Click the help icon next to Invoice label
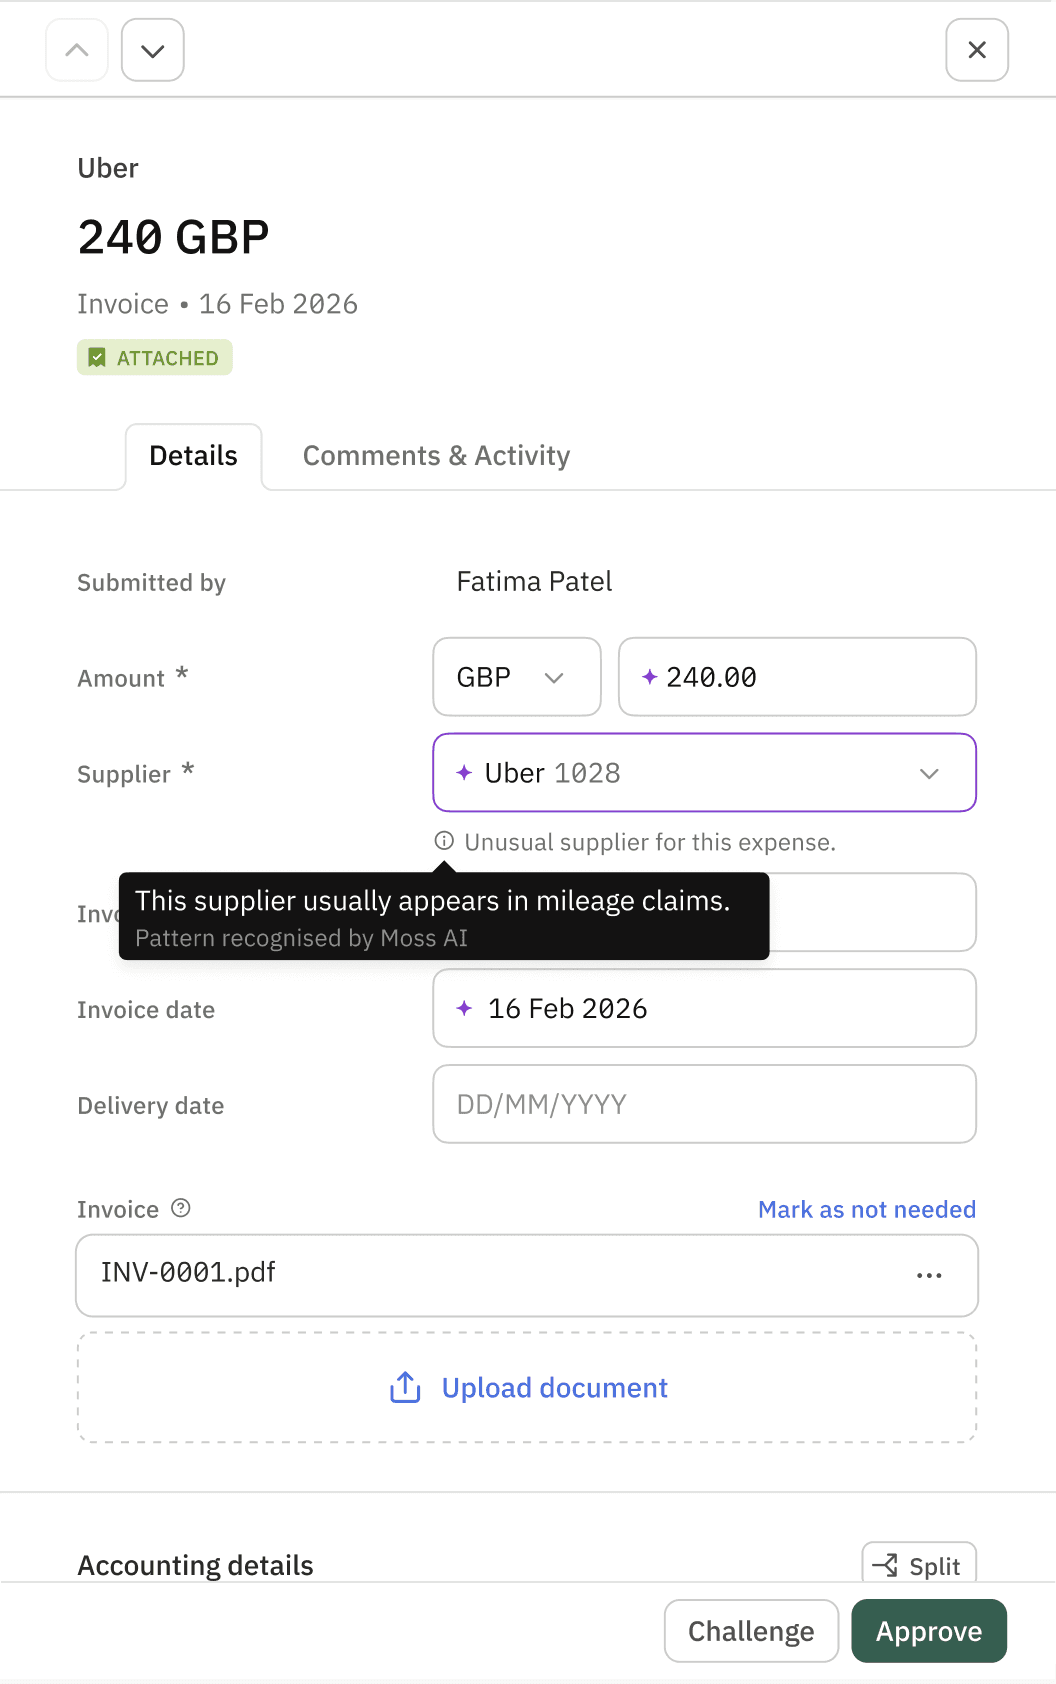Screen dimensions: 1056x1684 [x=181, y=1208]
